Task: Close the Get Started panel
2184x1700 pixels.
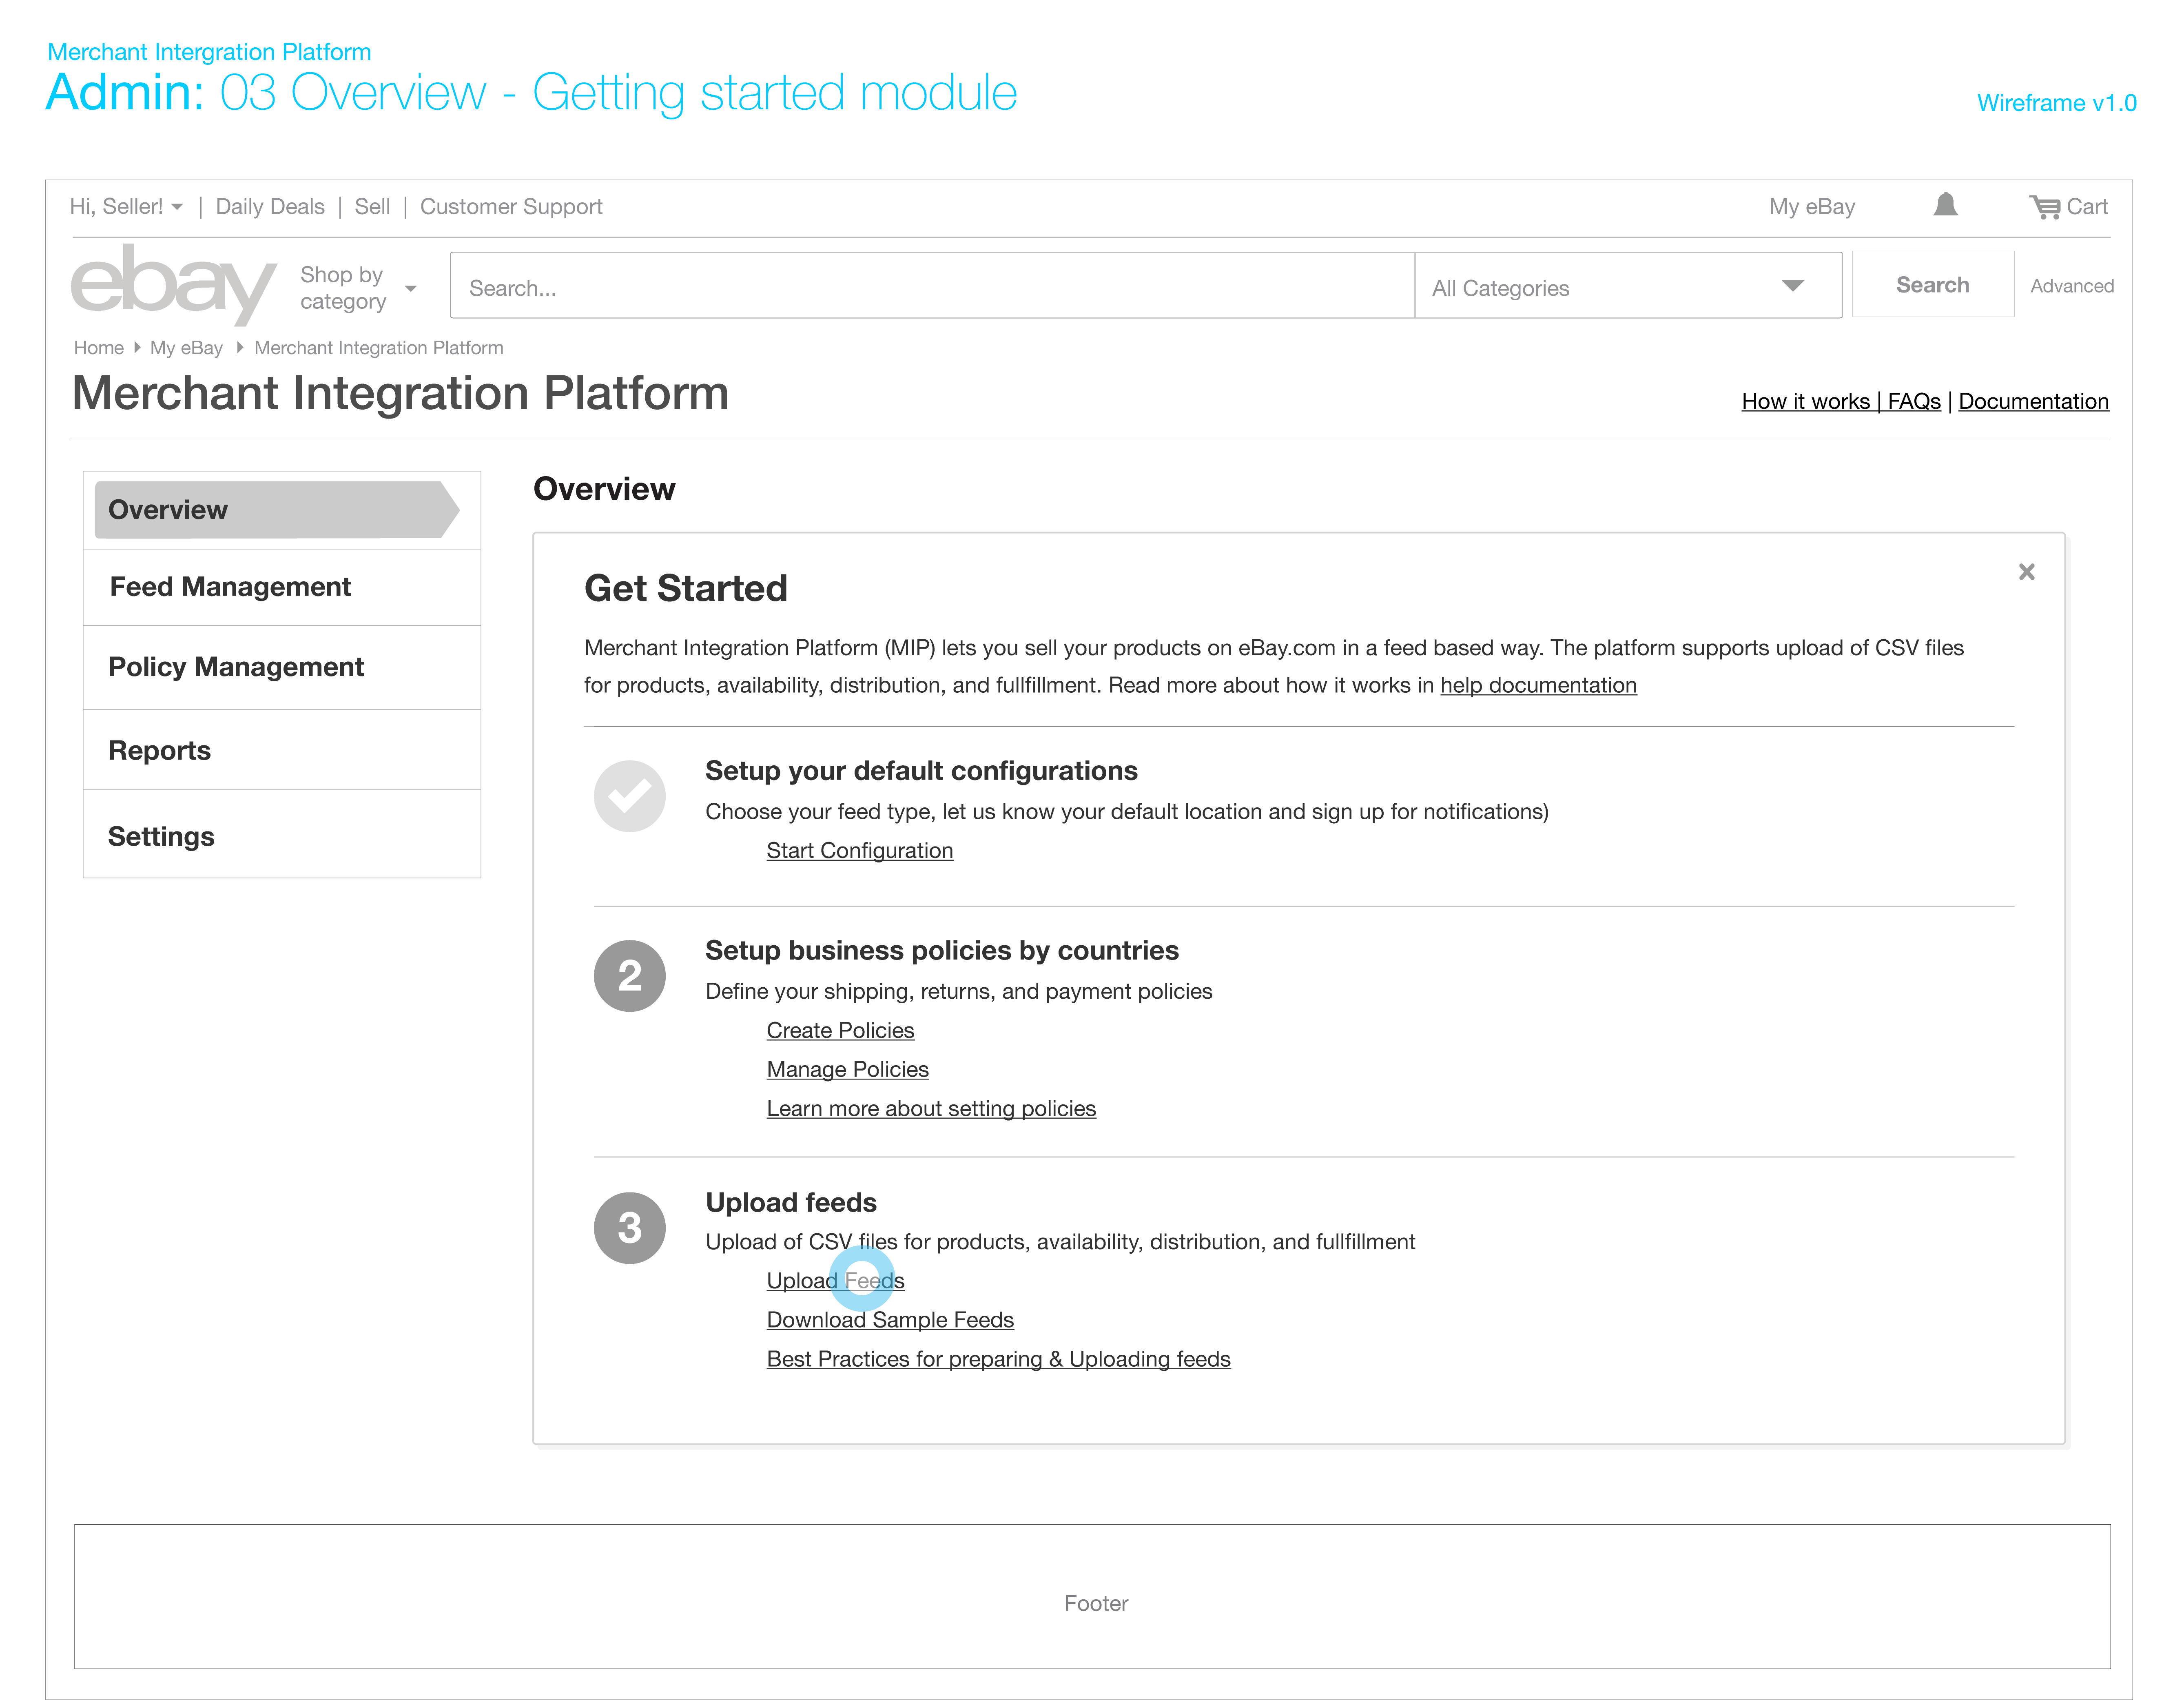Action: (2026, 572)
